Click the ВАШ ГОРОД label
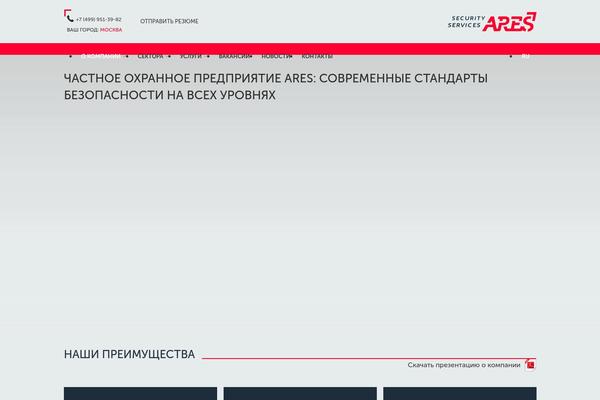Image resolution: width=600 pixels, height=400 pixels. 83,30
